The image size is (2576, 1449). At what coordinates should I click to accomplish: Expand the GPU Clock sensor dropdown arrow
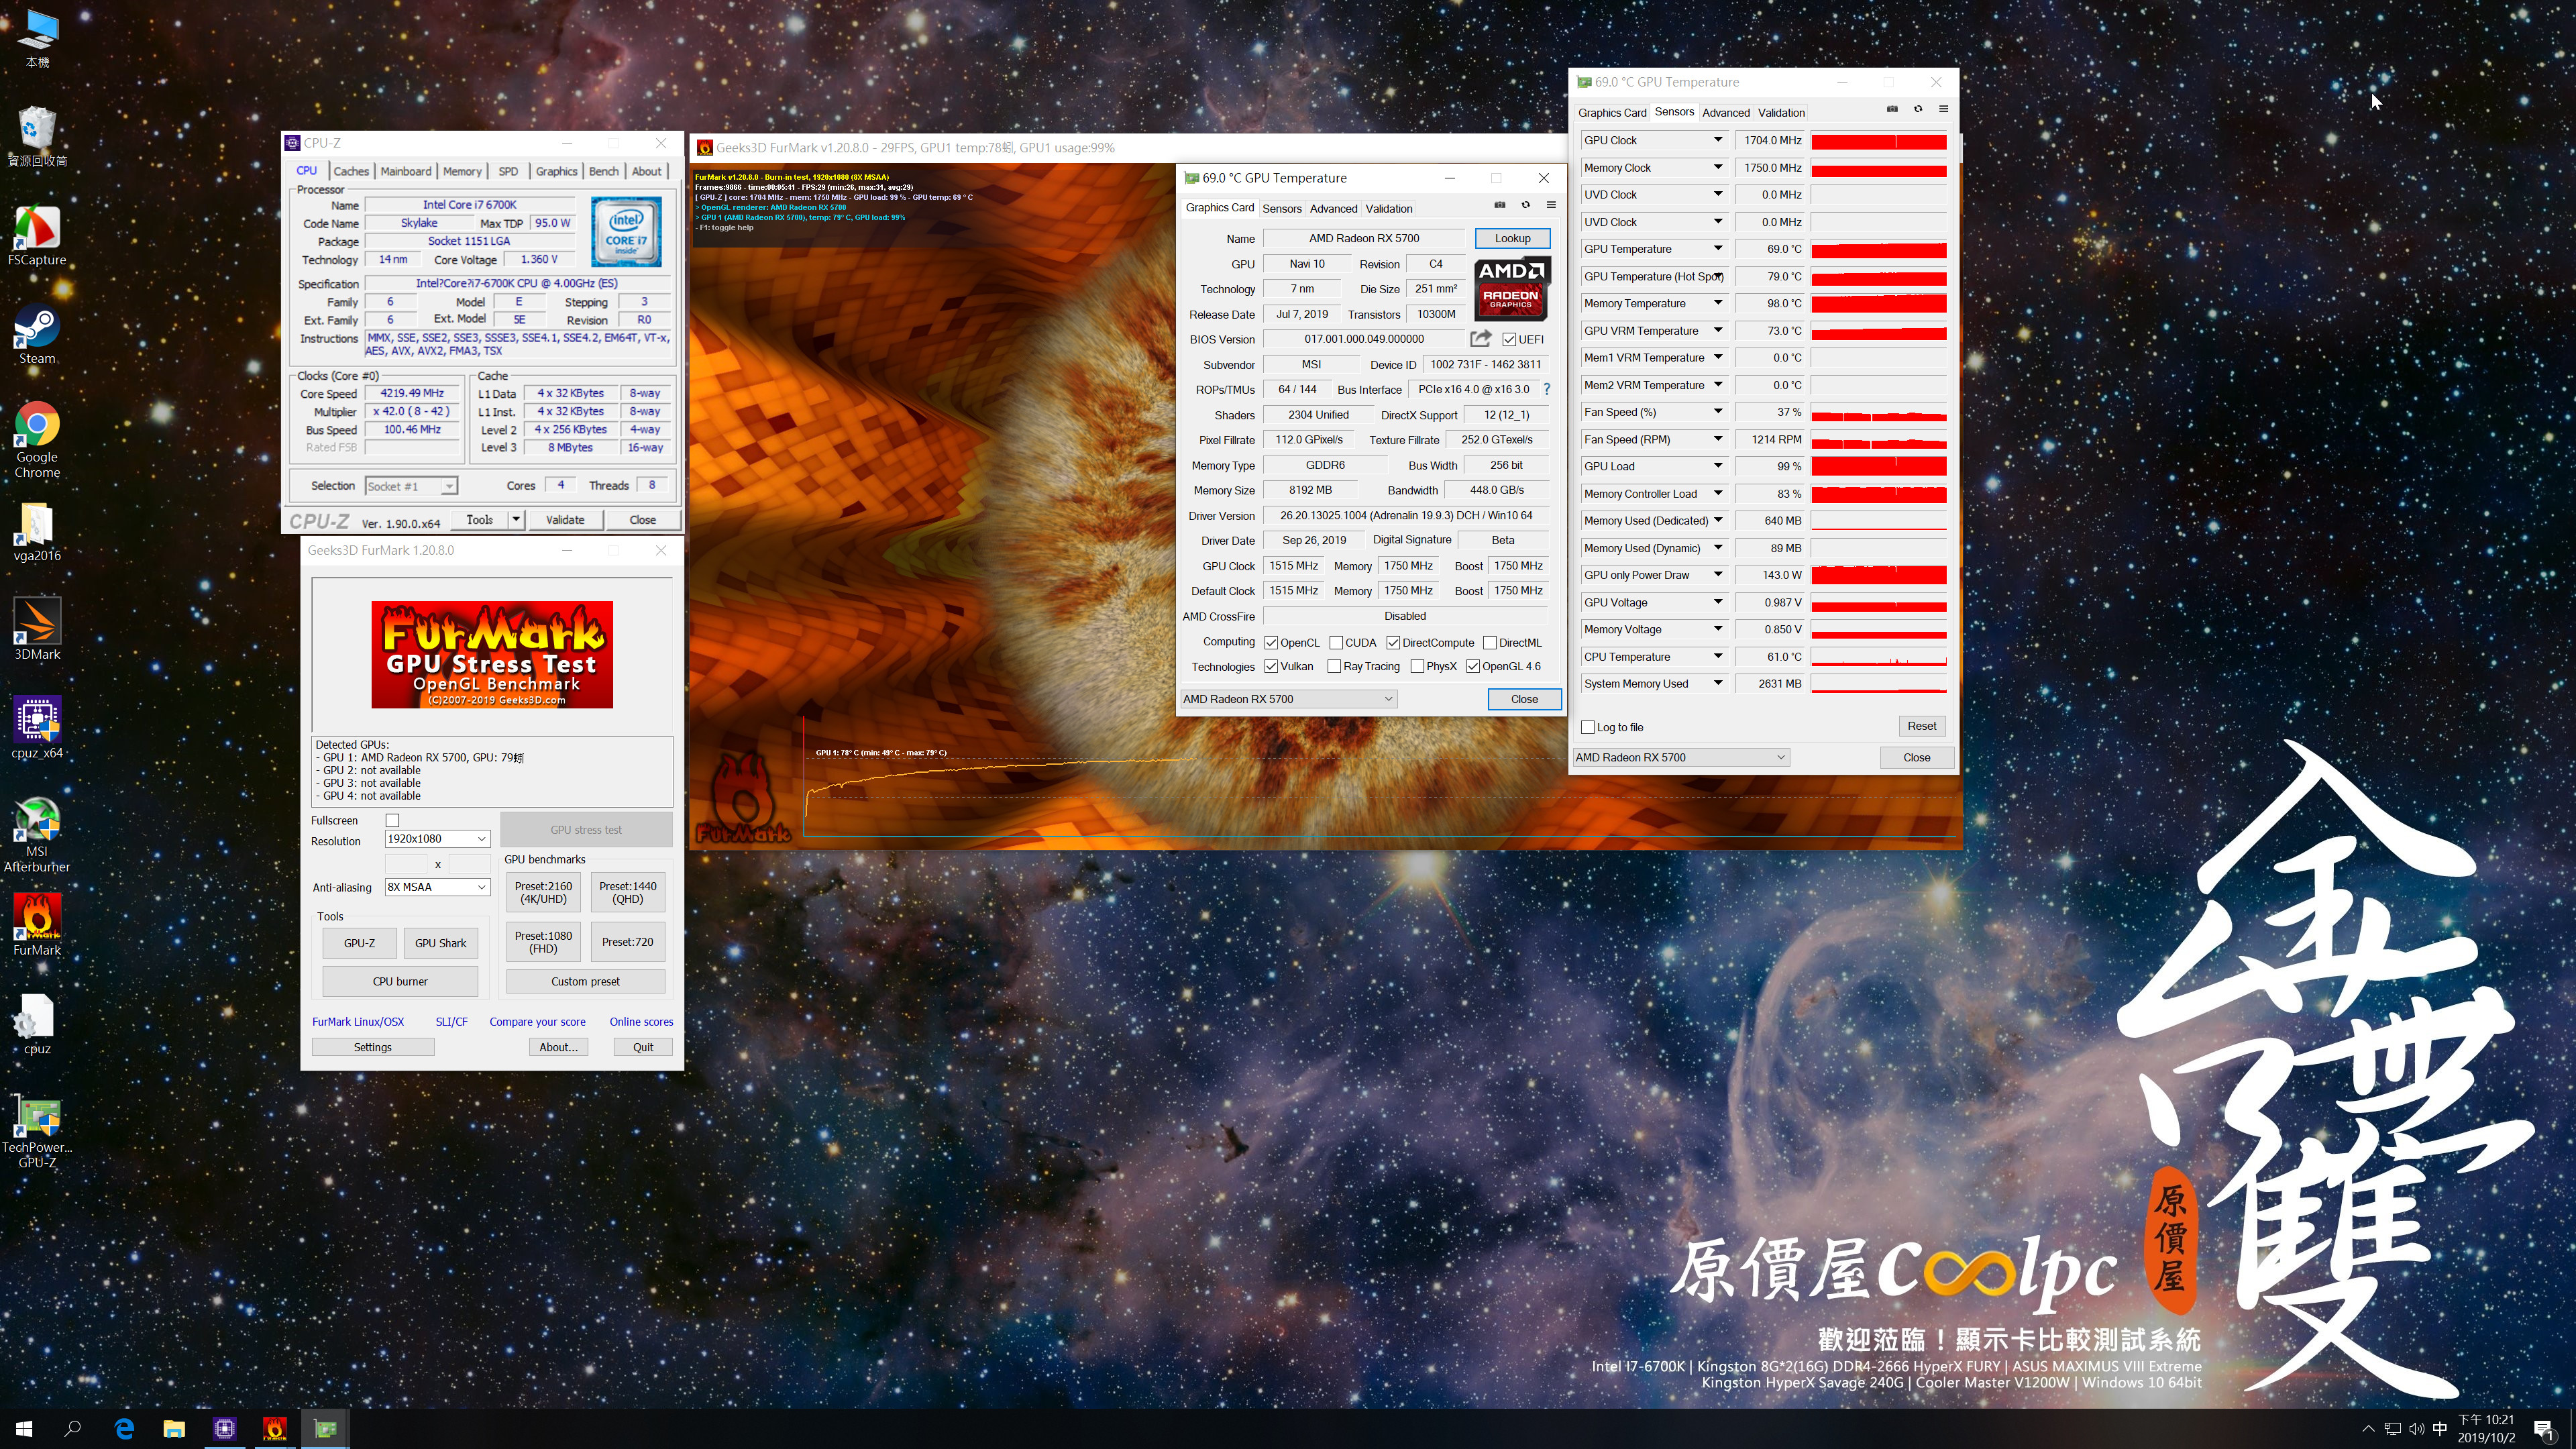(x=1718, y=140)
